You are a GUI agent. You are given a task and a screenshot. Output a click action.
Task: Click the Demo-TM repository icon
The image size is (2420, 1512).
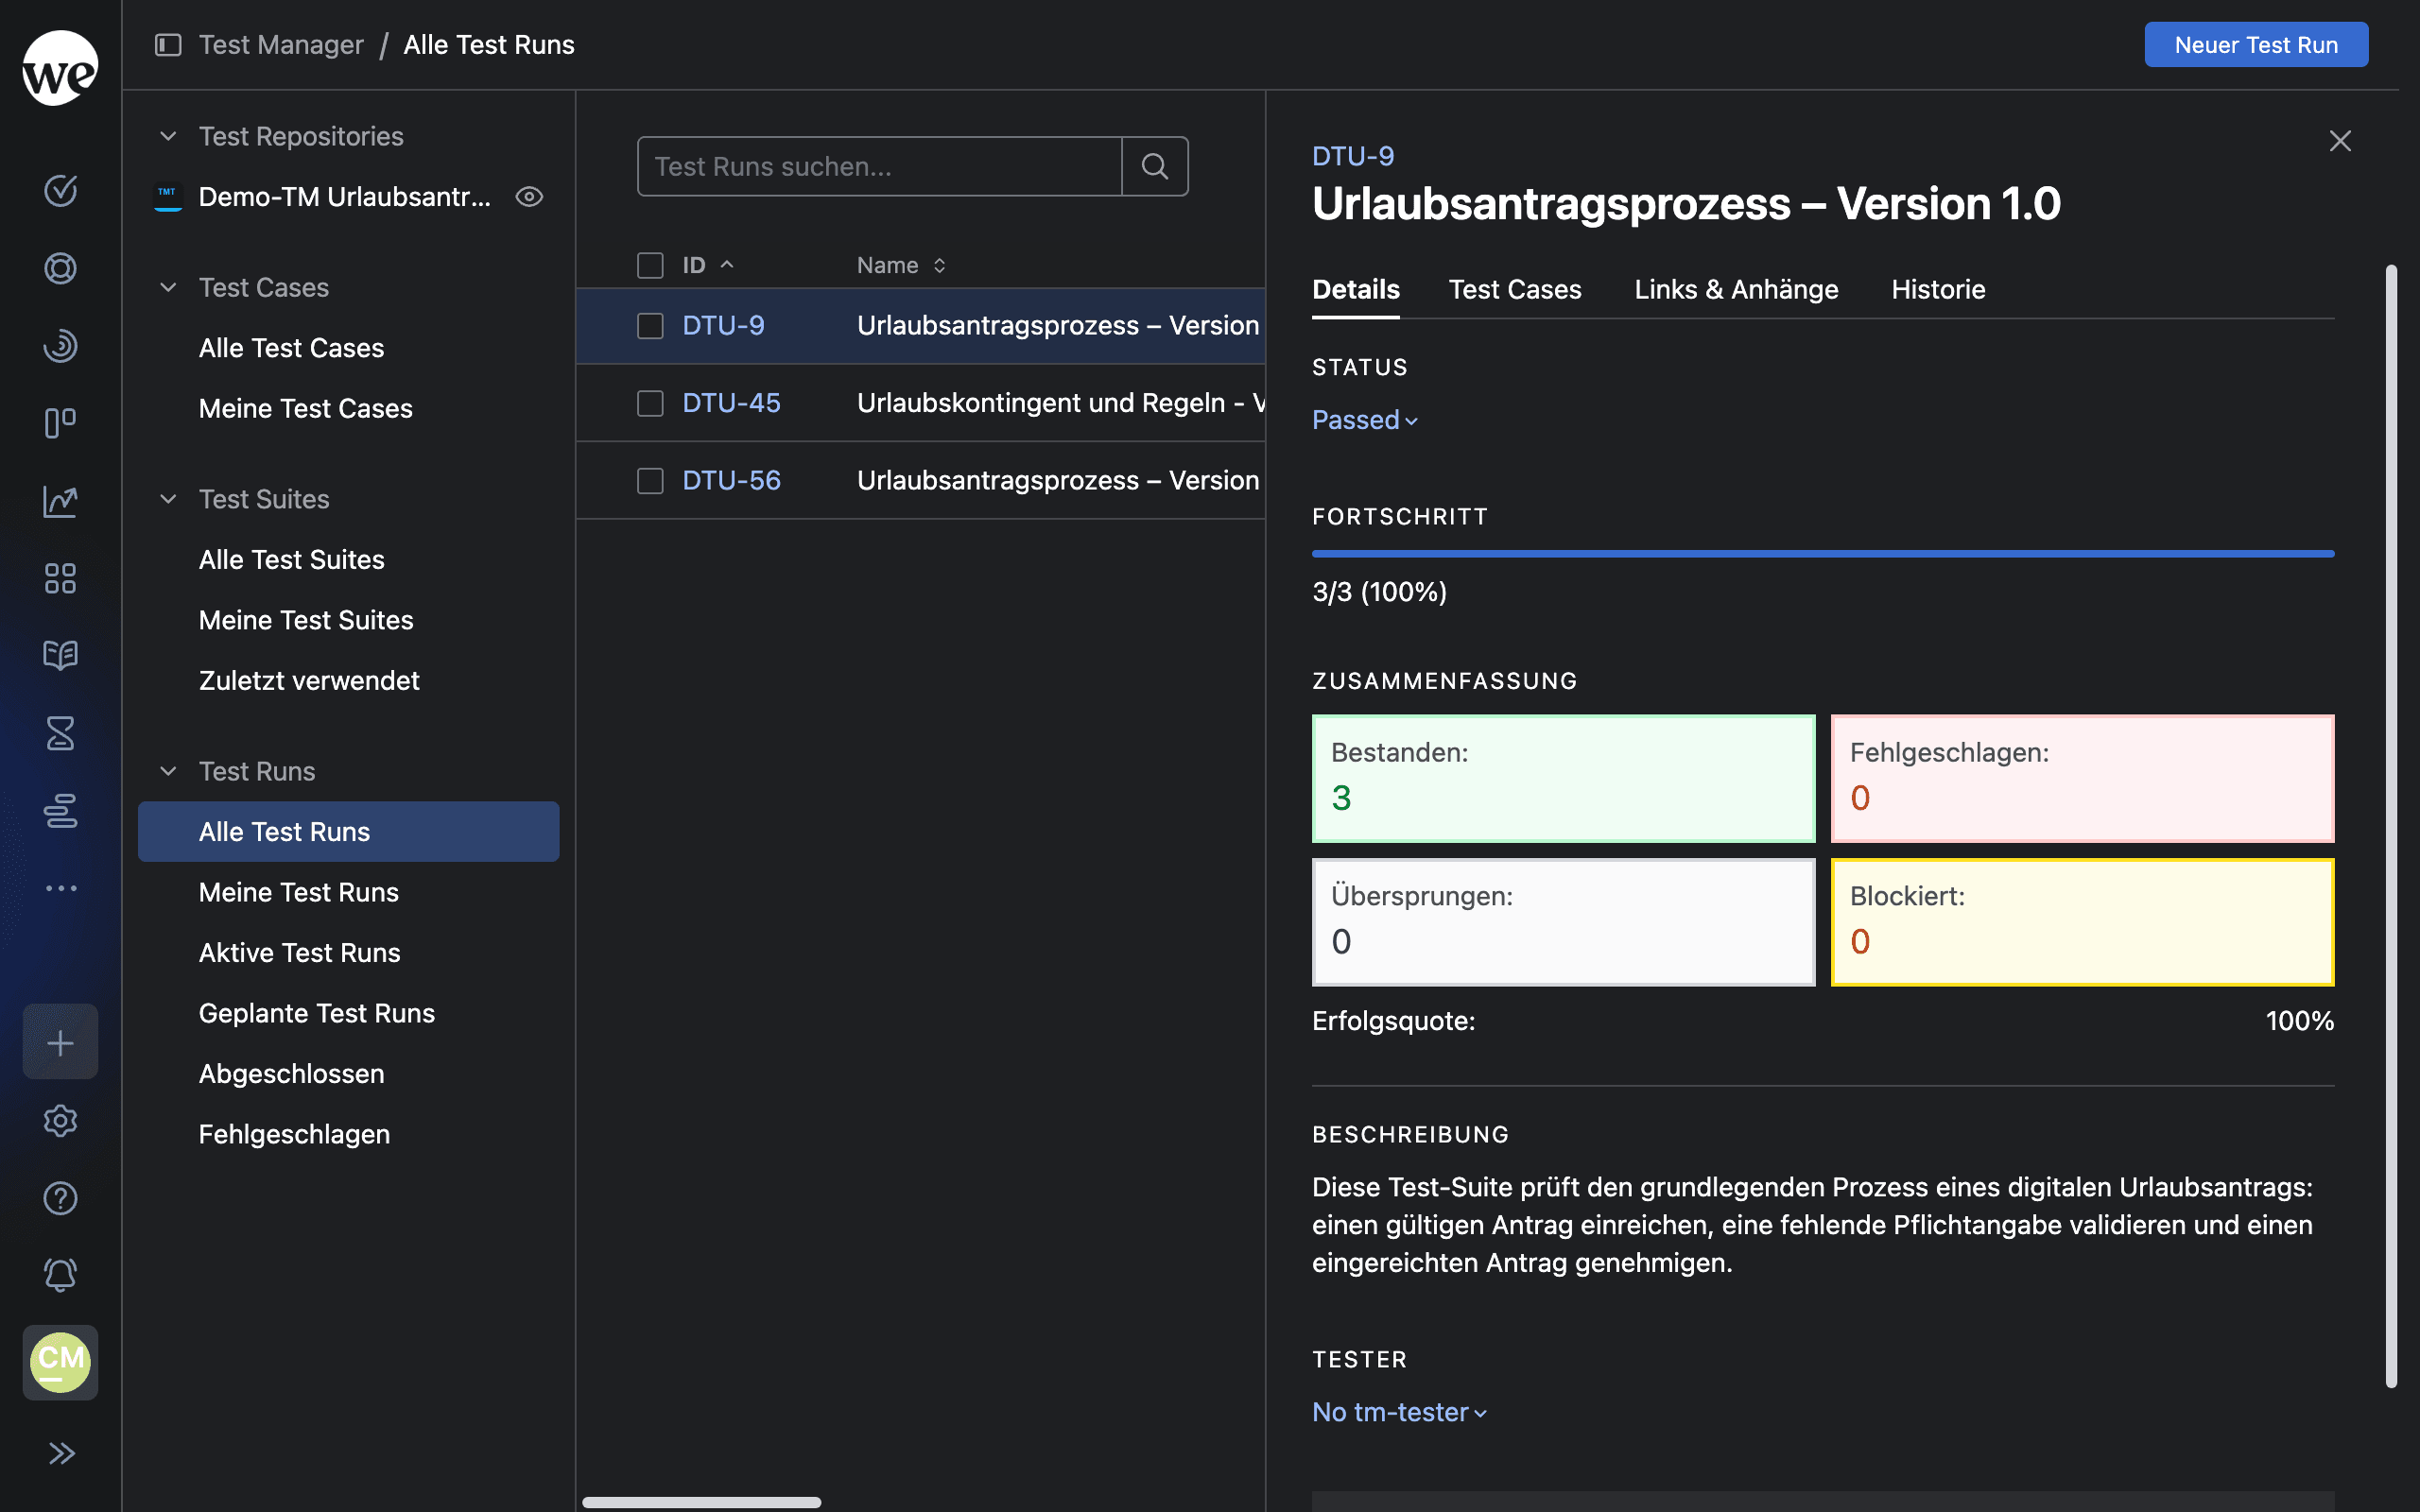click(168, 197)
